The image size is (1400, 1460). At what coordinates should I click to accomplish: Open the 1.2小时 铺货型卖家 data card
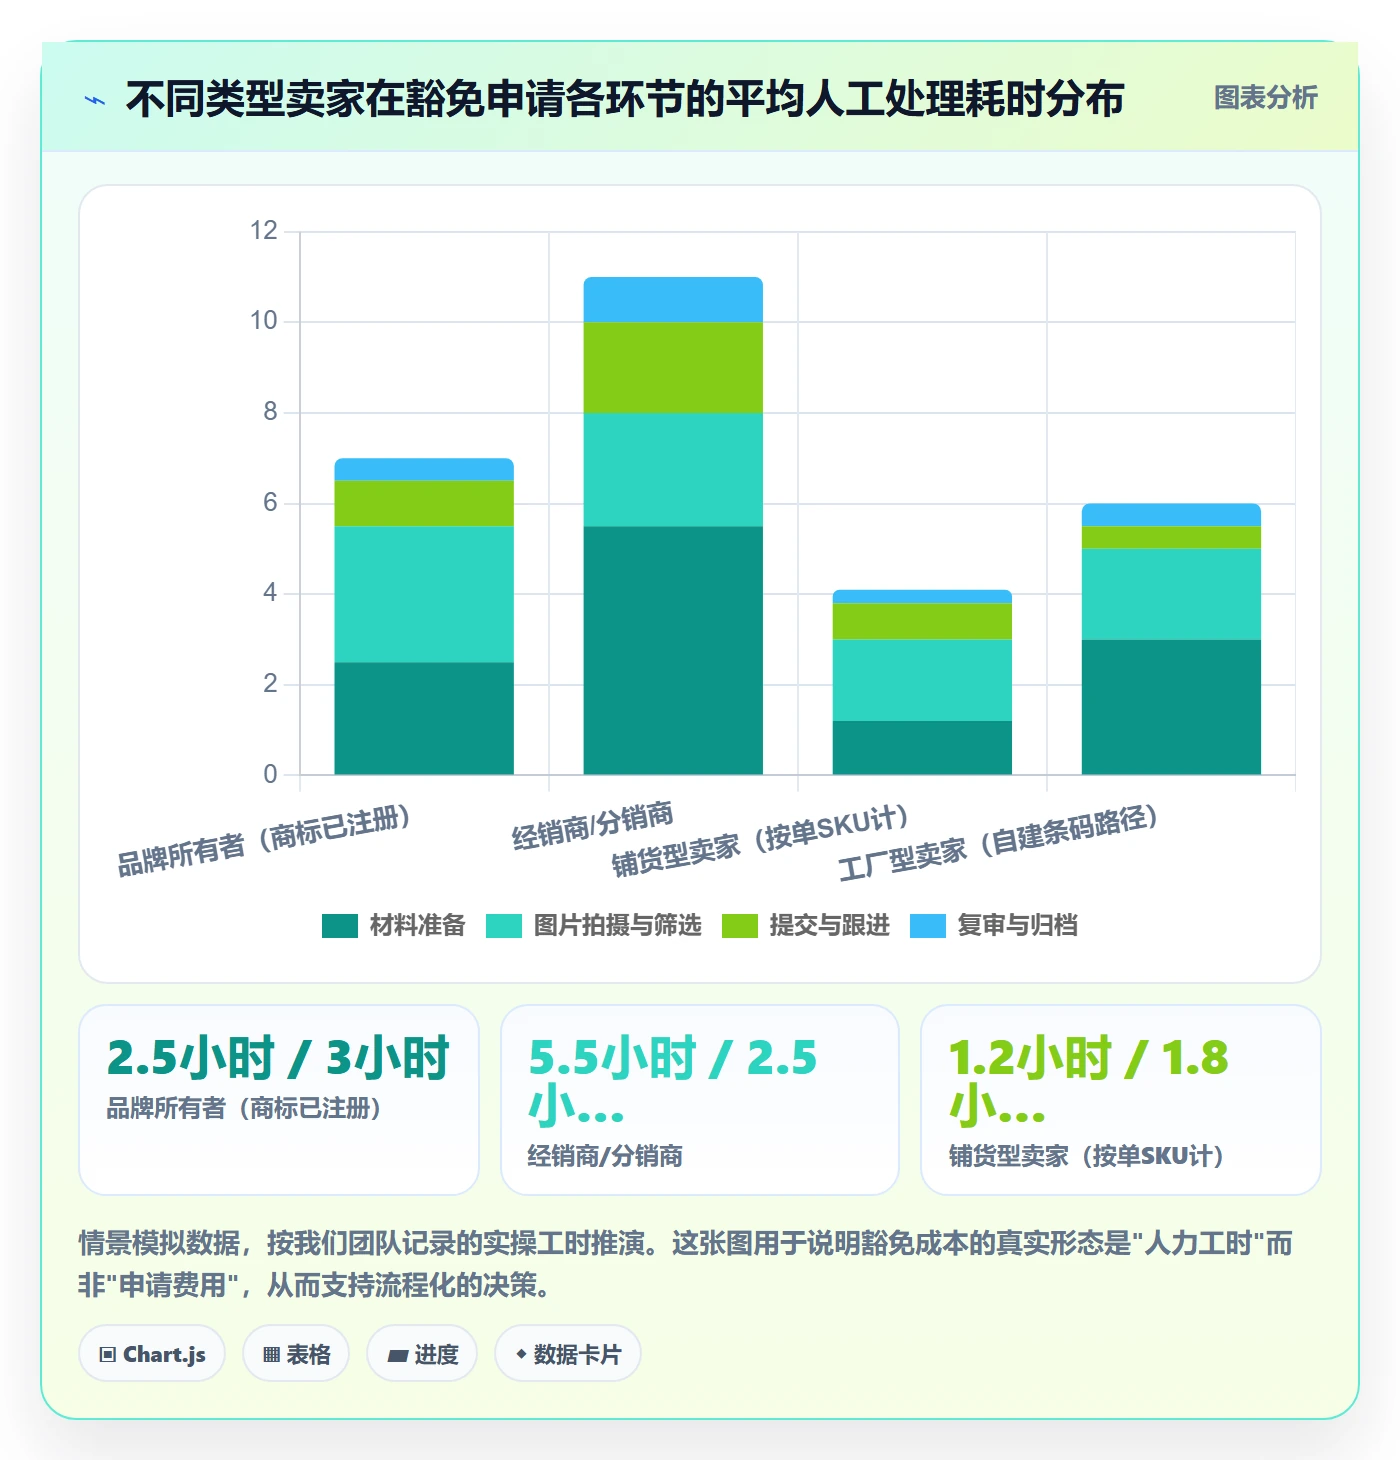click(1121, 1100)
